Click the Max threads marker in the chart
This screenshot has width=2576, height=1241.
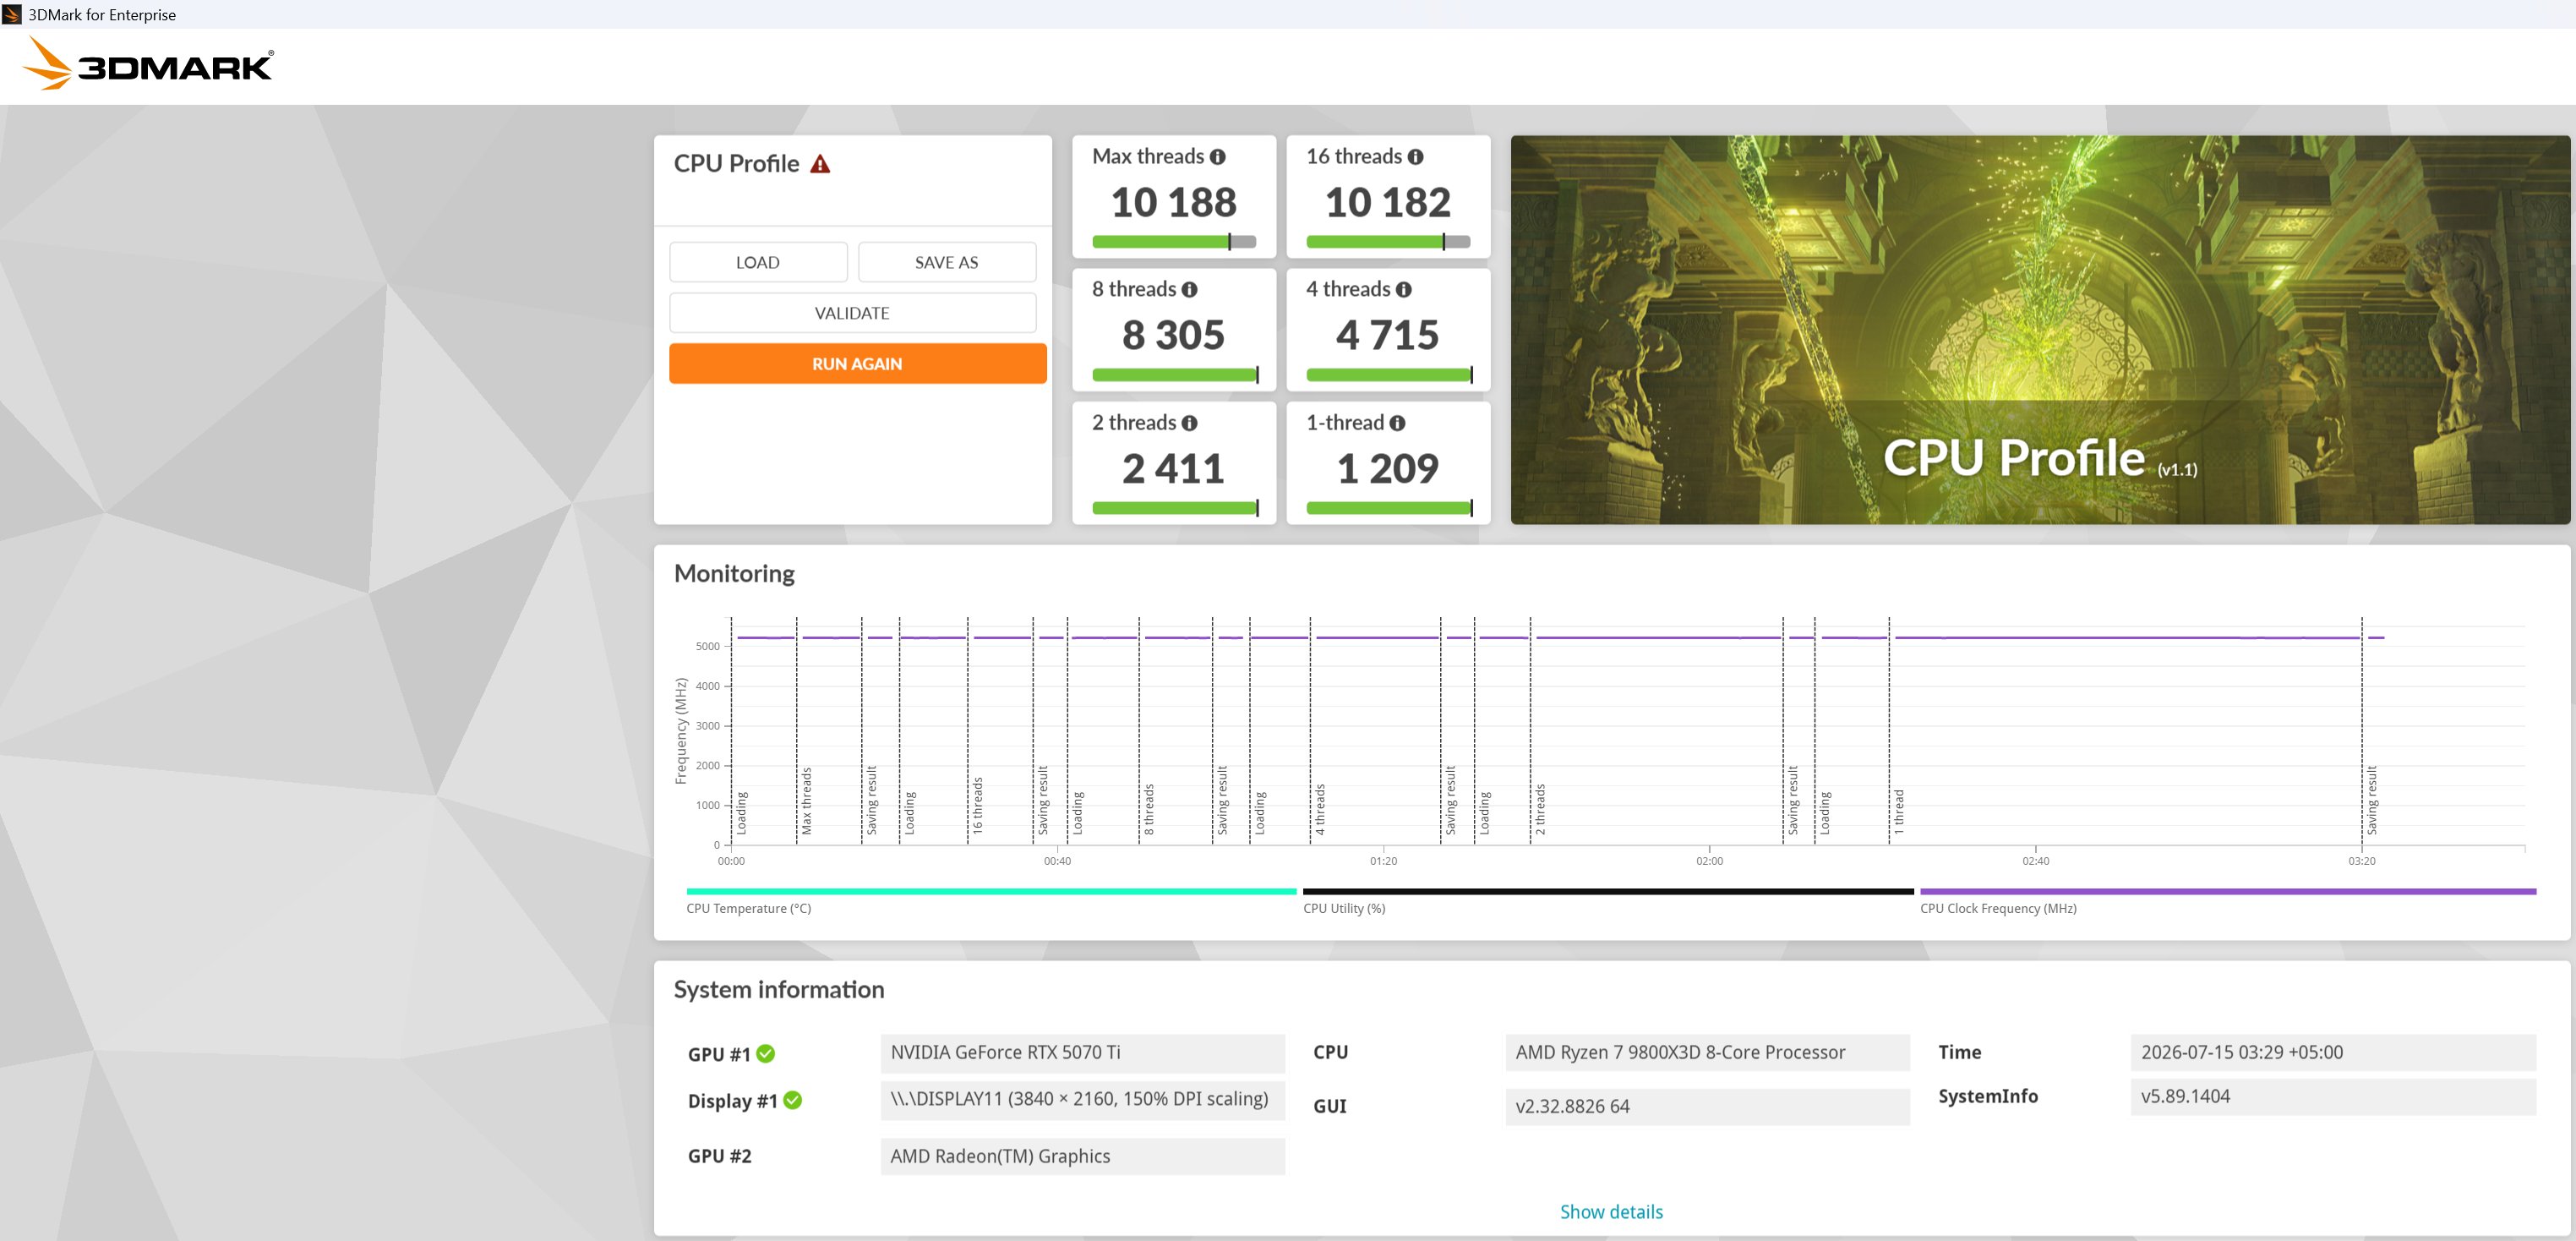(806, 801)
